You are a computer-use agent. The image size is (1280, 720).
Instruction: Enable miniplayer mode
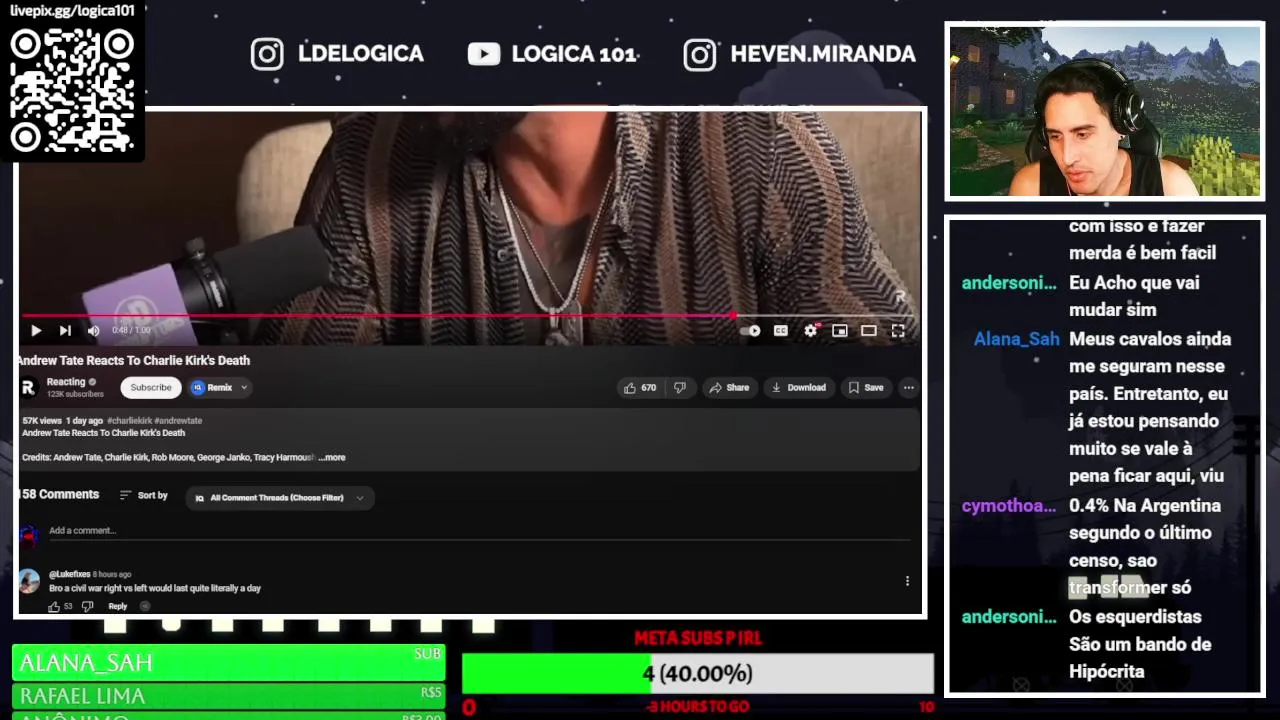[840, 331]
